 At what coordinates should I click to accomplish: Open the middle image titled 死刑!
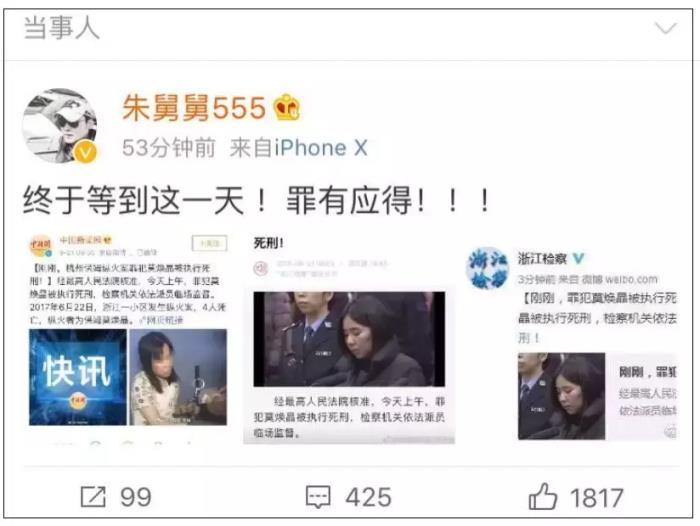pos(349,338)
